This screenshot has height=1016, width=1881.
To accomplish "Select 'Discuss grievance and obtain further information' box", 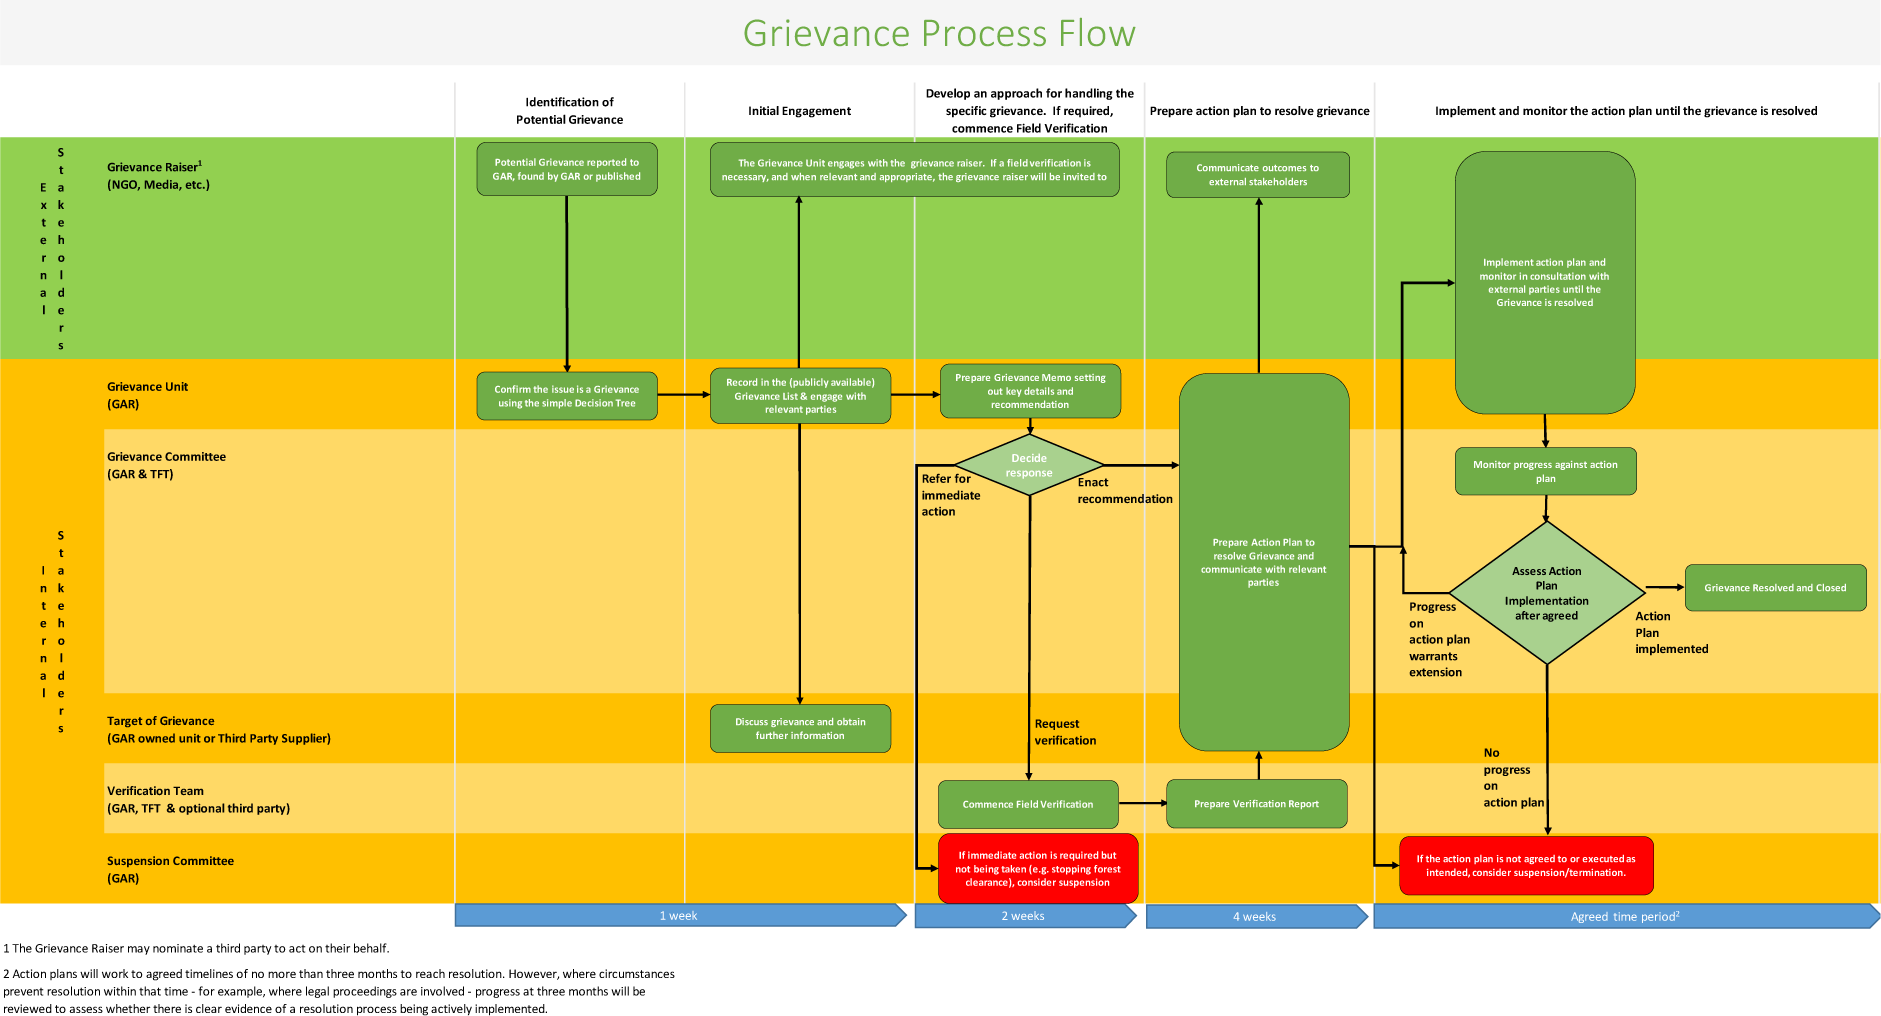I will 800,729.
